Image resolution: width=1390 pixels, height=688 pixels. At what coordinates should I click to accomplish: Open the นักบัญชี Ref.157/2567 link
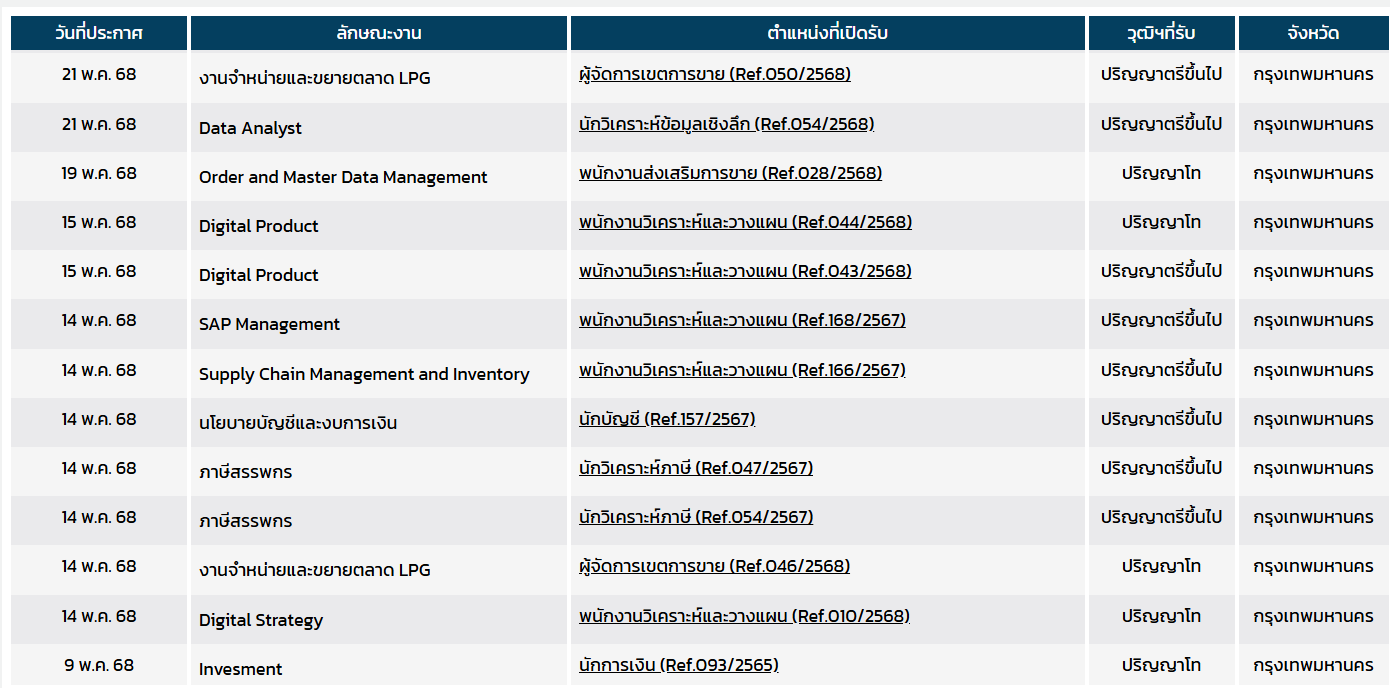pos(667,419)
